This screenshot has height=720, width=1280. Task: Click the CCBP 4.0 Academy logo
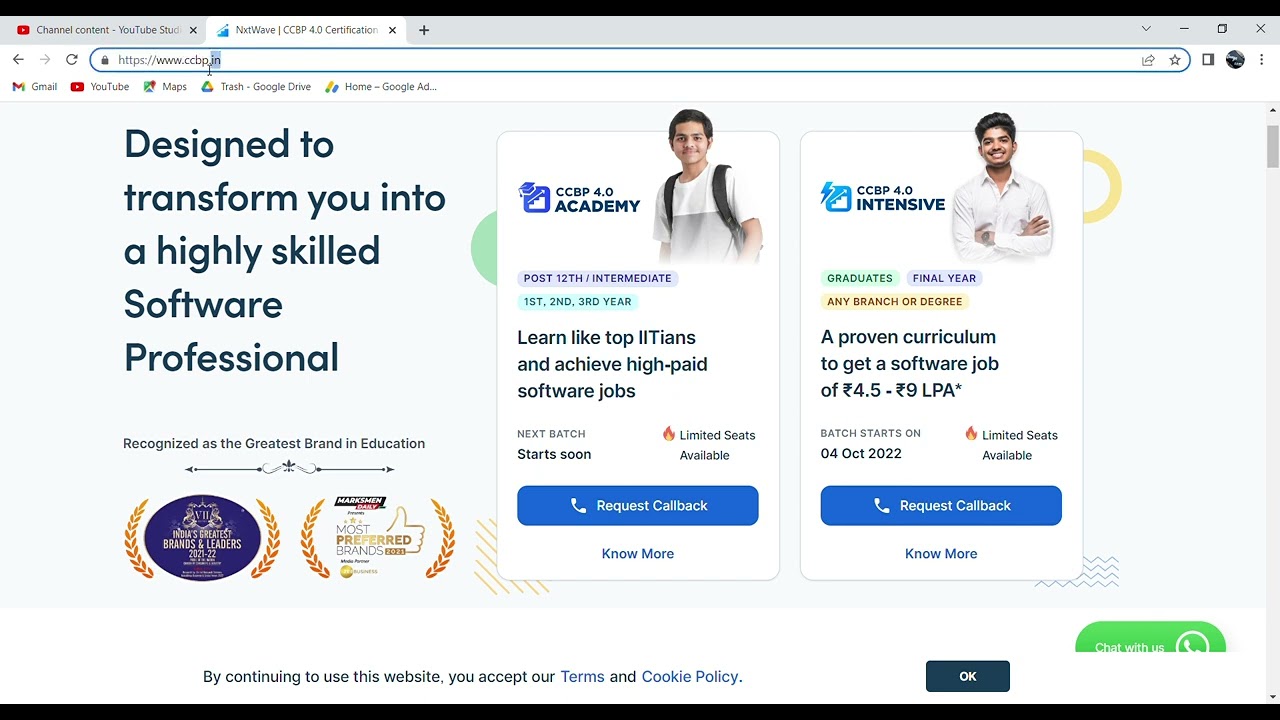[x=579, y=198]
